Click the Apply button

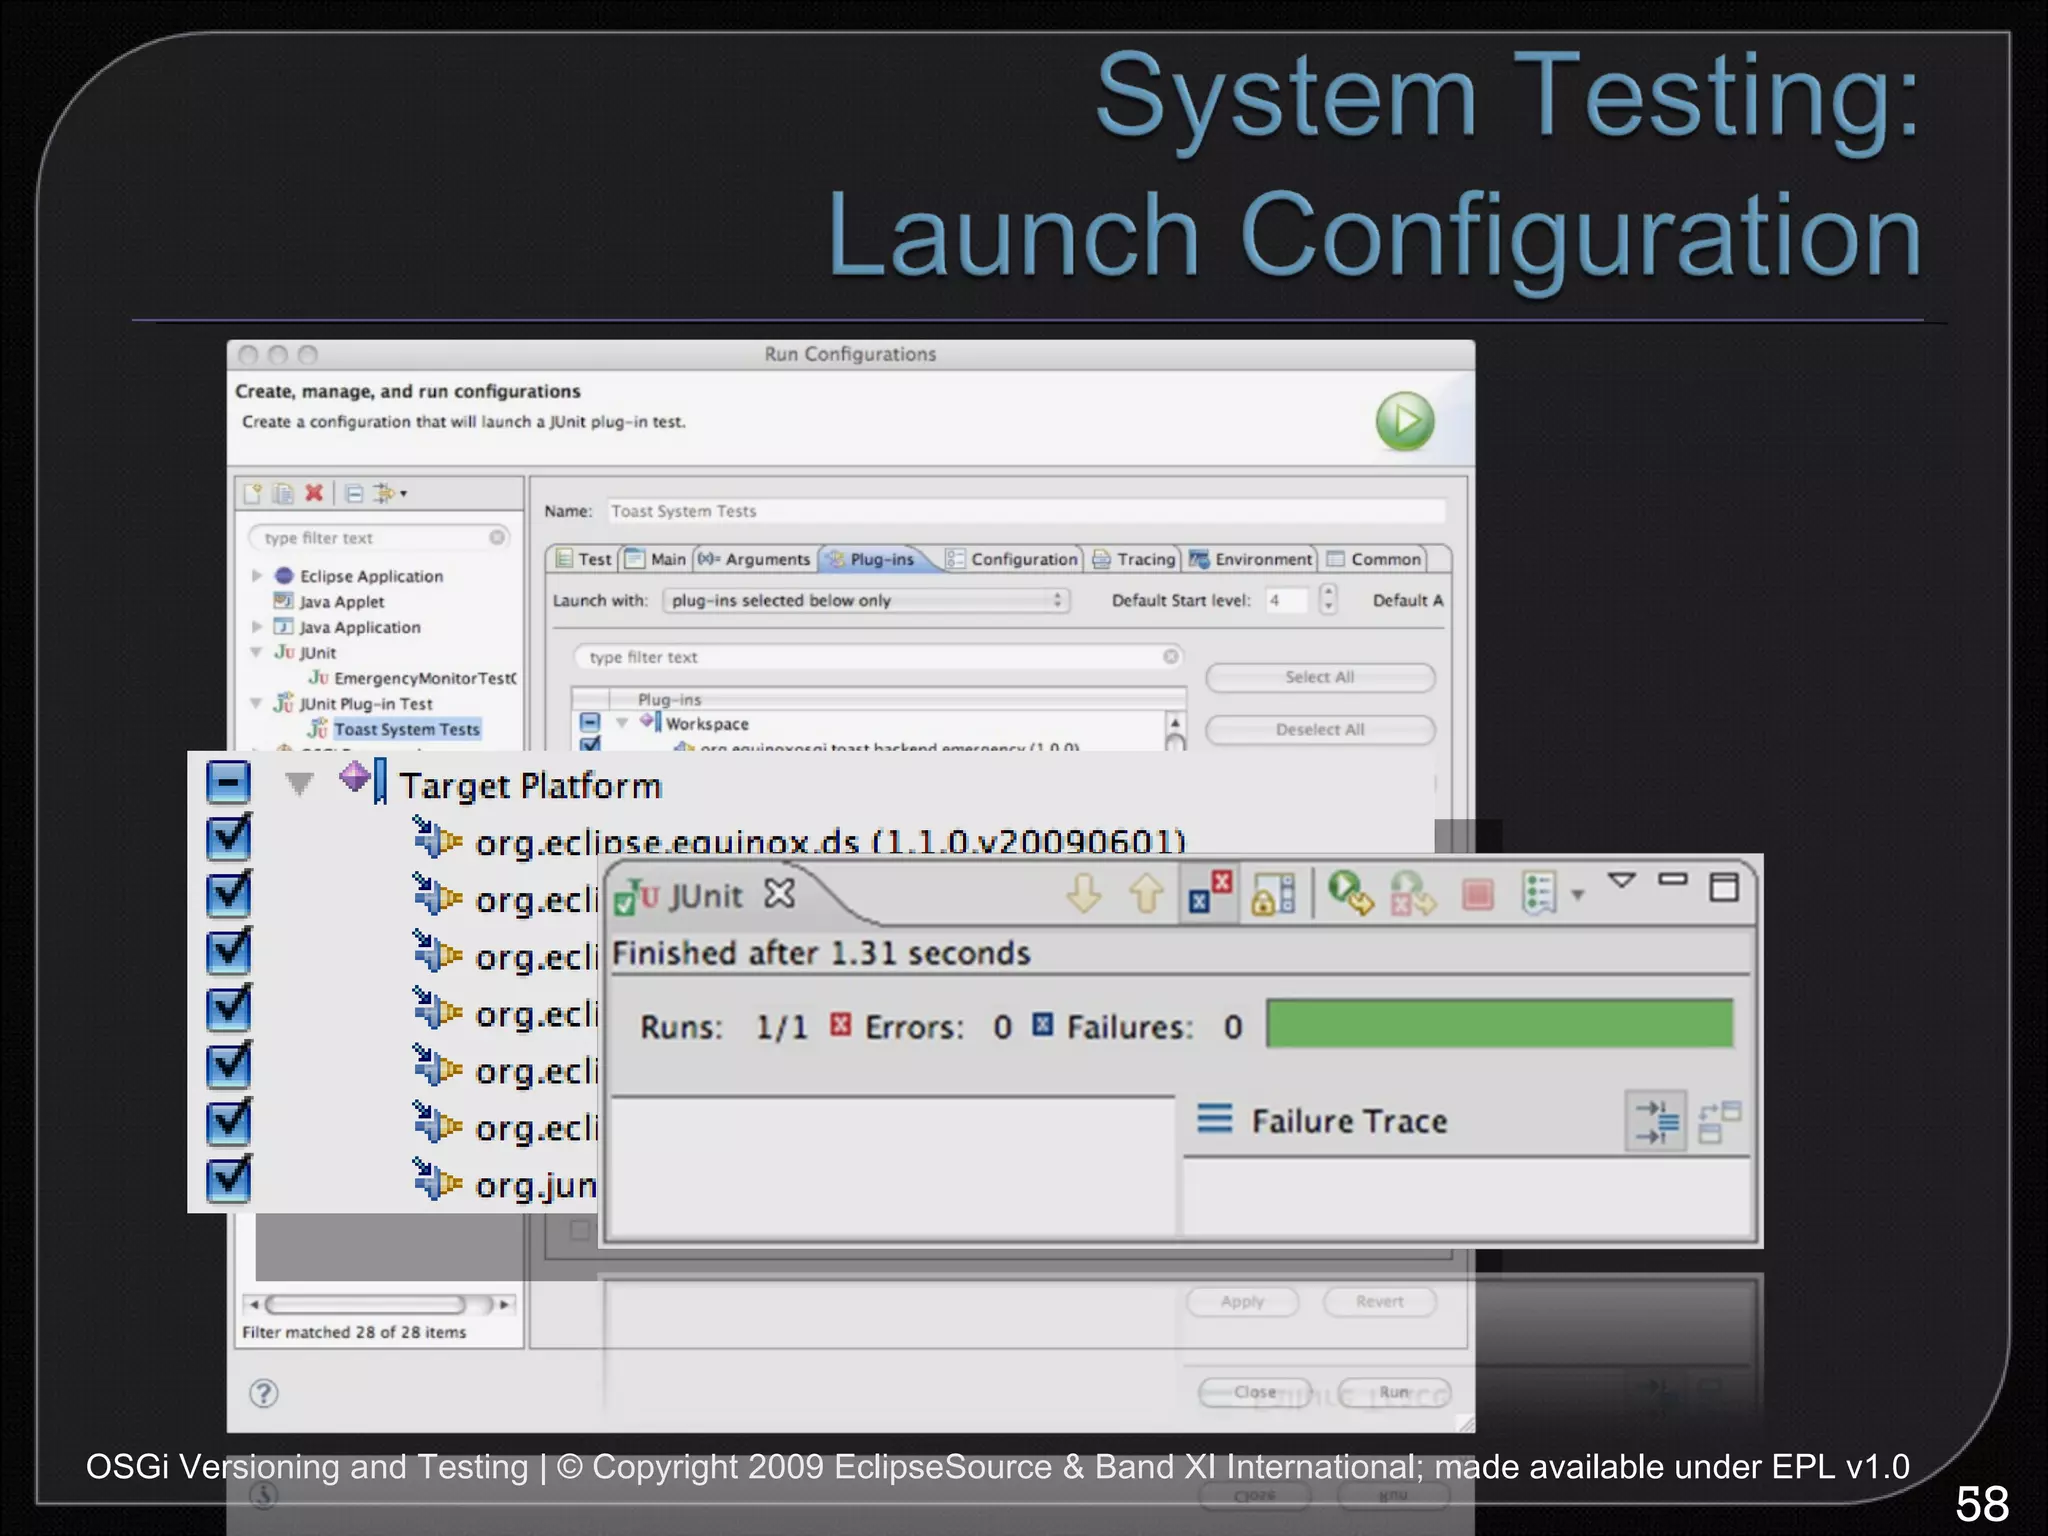coord(1243,1301)
